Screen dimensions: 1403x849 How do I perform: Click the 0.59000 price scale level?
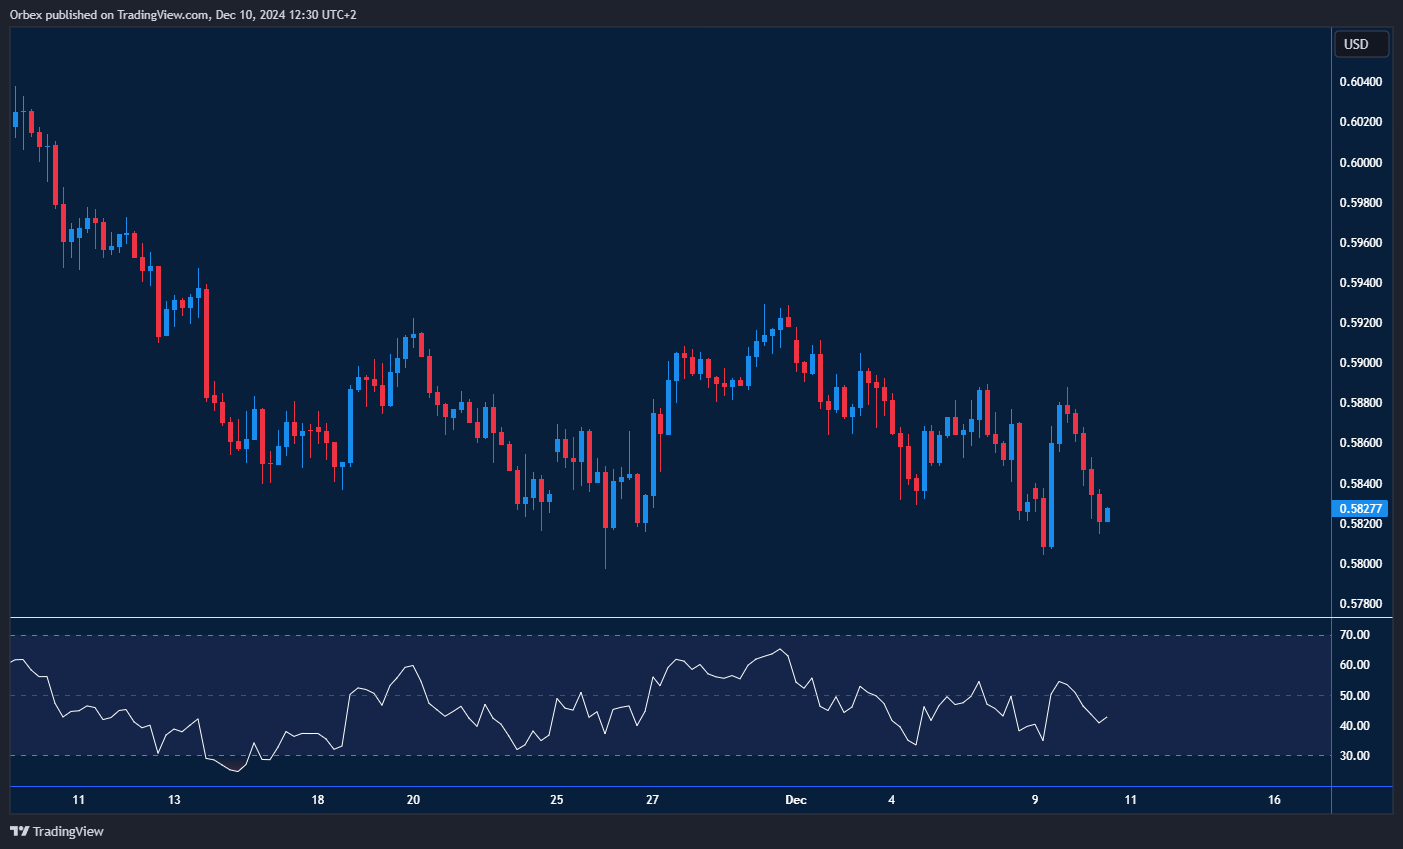click(1360, 363)
